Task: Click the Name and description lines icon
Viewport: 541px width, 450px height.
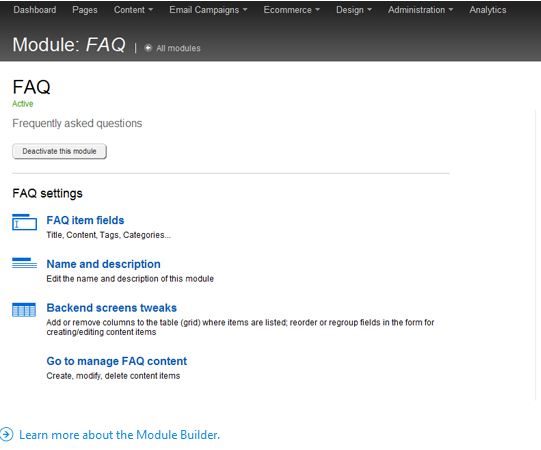Action: click(24, 263)
